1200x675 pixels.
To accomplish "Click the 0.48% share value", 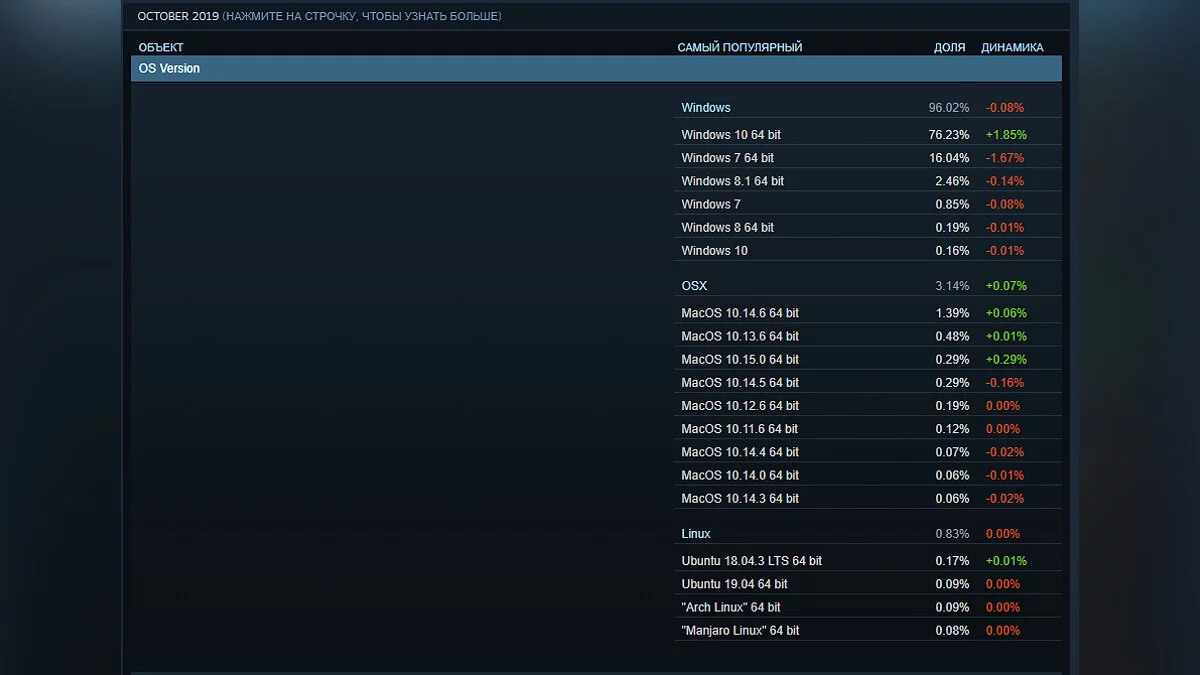I will tap(952, 335).
